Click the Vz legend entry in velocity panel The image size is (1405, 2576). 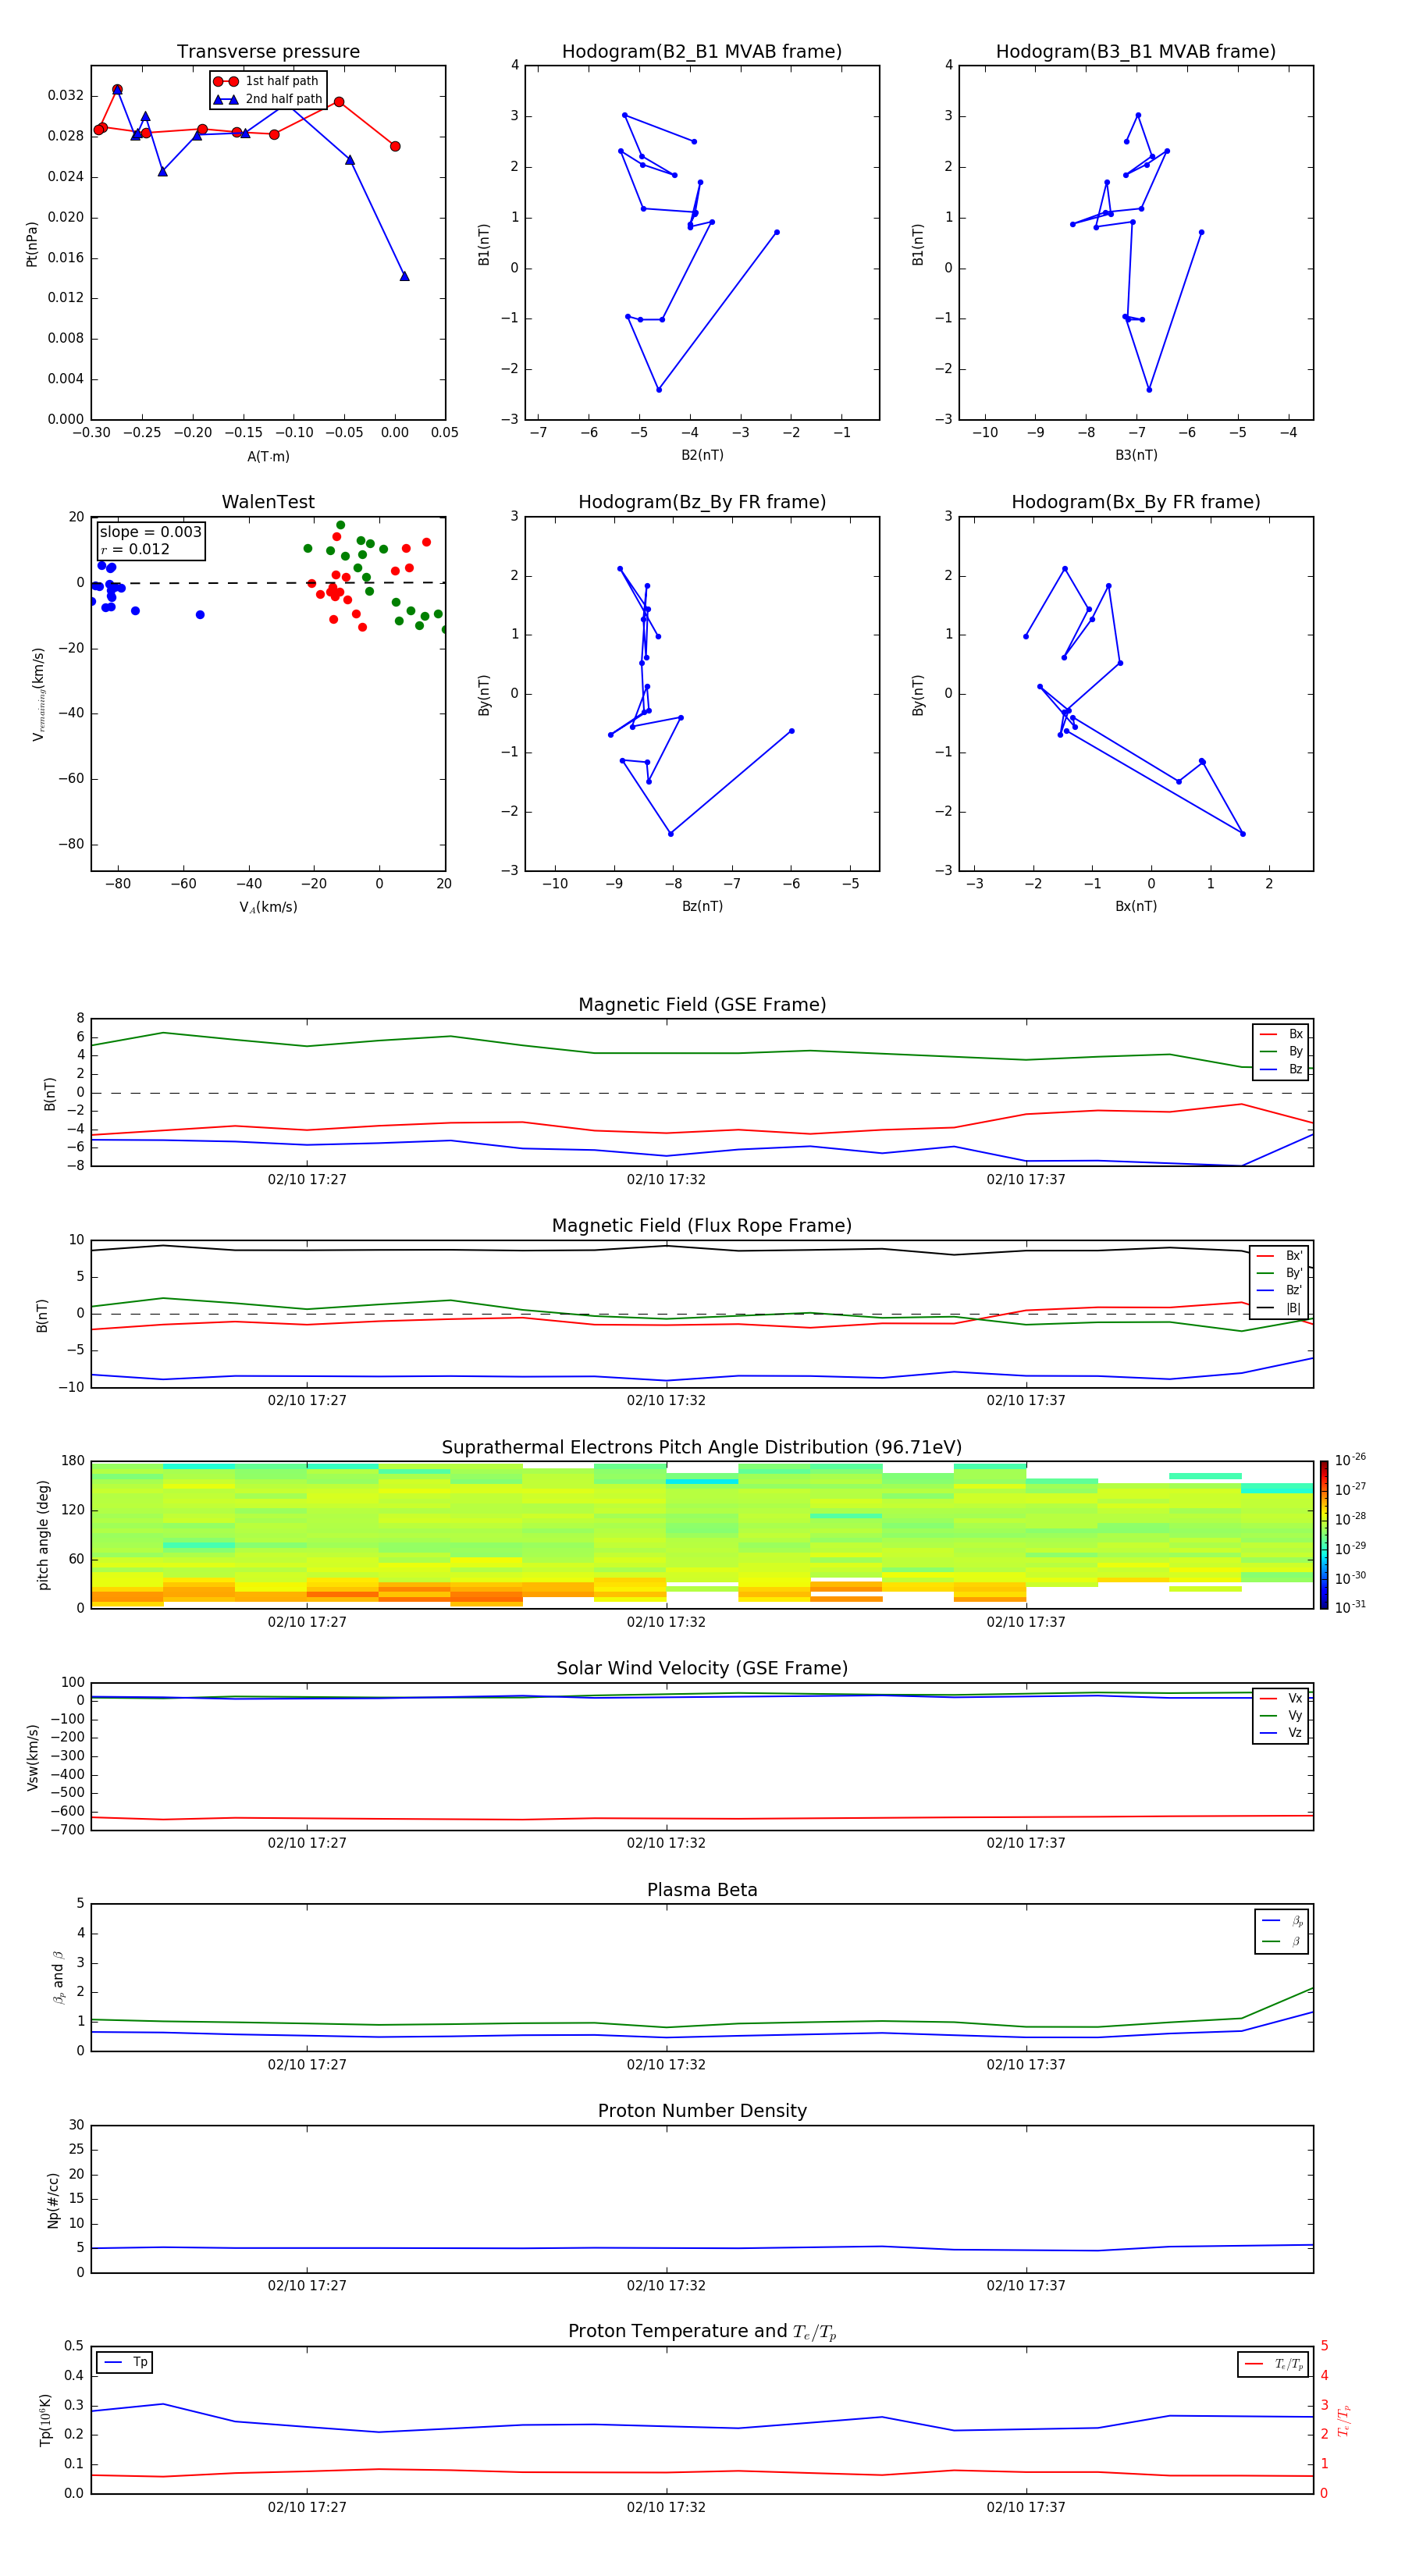(x=1281, y=1733)
